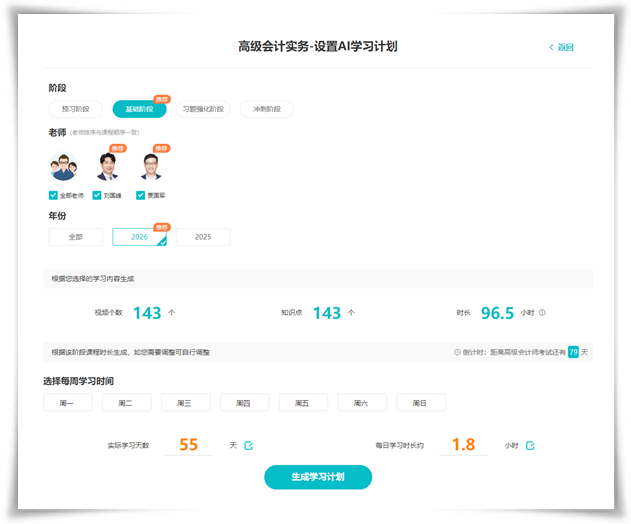The image size is (631, 524).
Task: Click teacher 贾国军's avatar photo
Action: tap(152, 167)
